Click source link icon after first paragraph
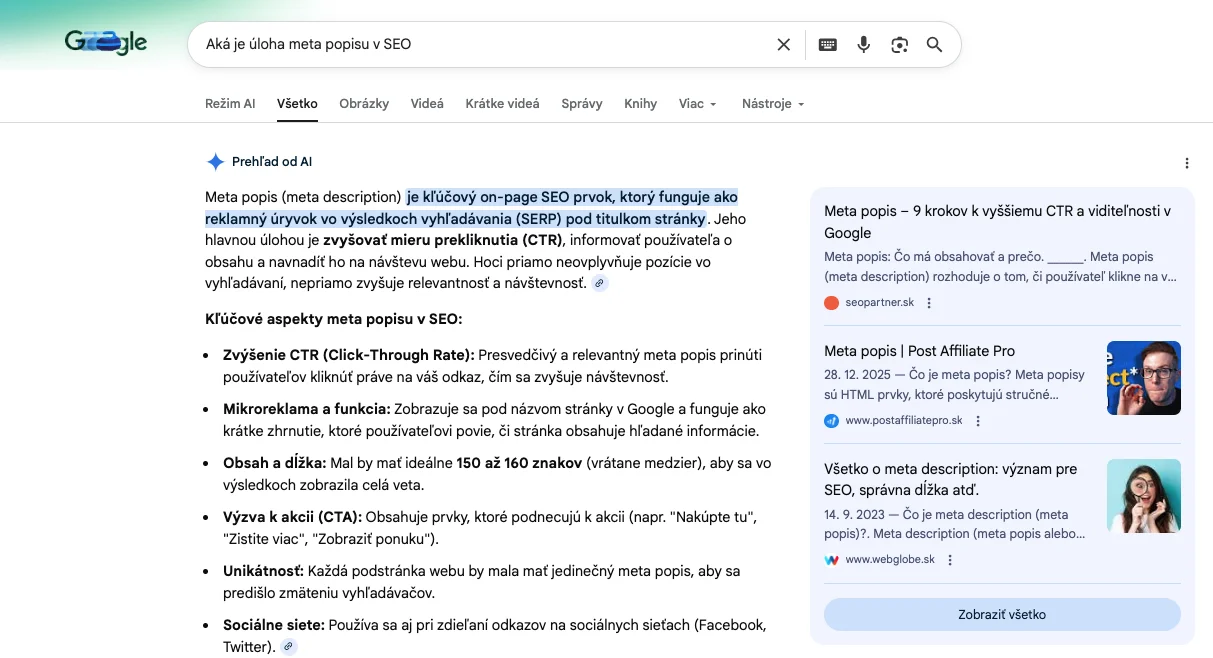Image resolution: width=1213 pixels, height=658 pixels. click(599, 284)
